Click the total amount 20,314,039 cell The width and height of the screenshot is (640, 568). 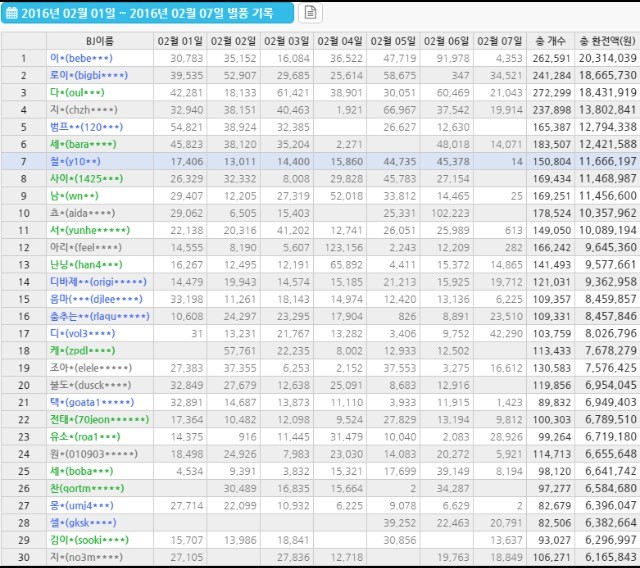607,59
